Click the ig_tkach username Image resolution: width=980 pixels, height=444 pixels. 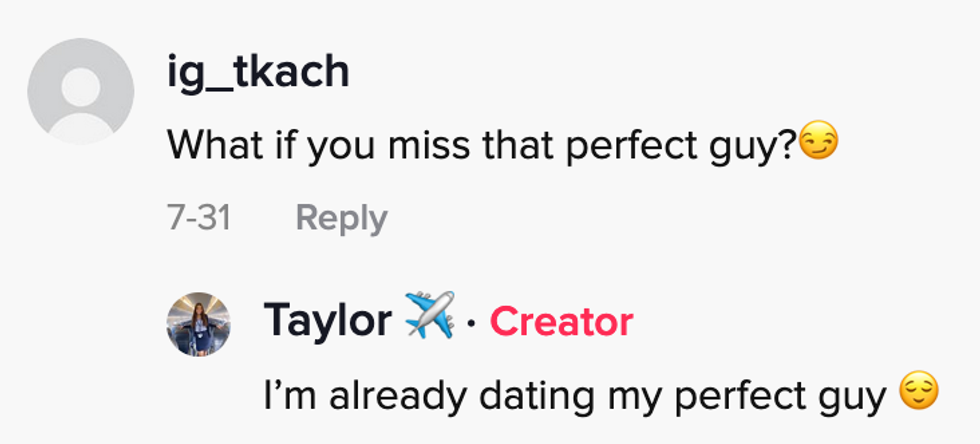click(258, 72)
